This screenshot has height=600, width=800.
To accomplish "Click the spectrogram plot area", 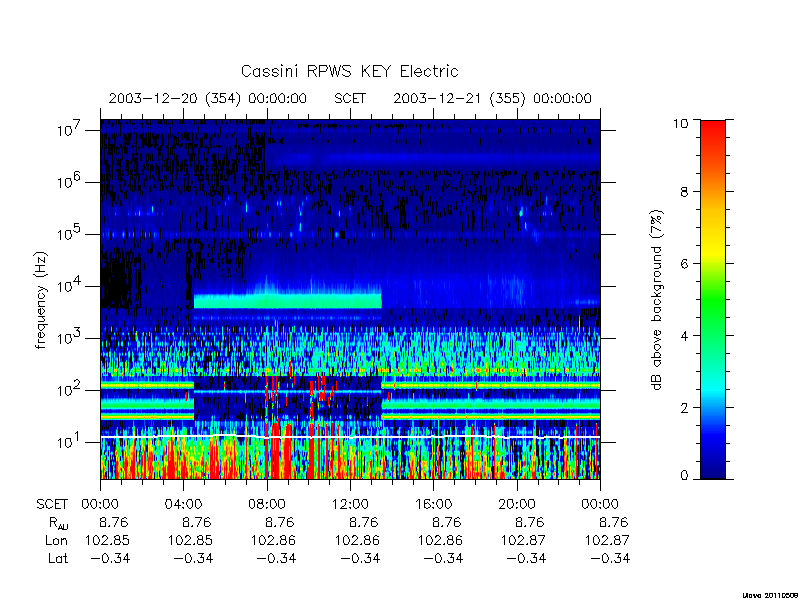I will (x=350, y=299).
